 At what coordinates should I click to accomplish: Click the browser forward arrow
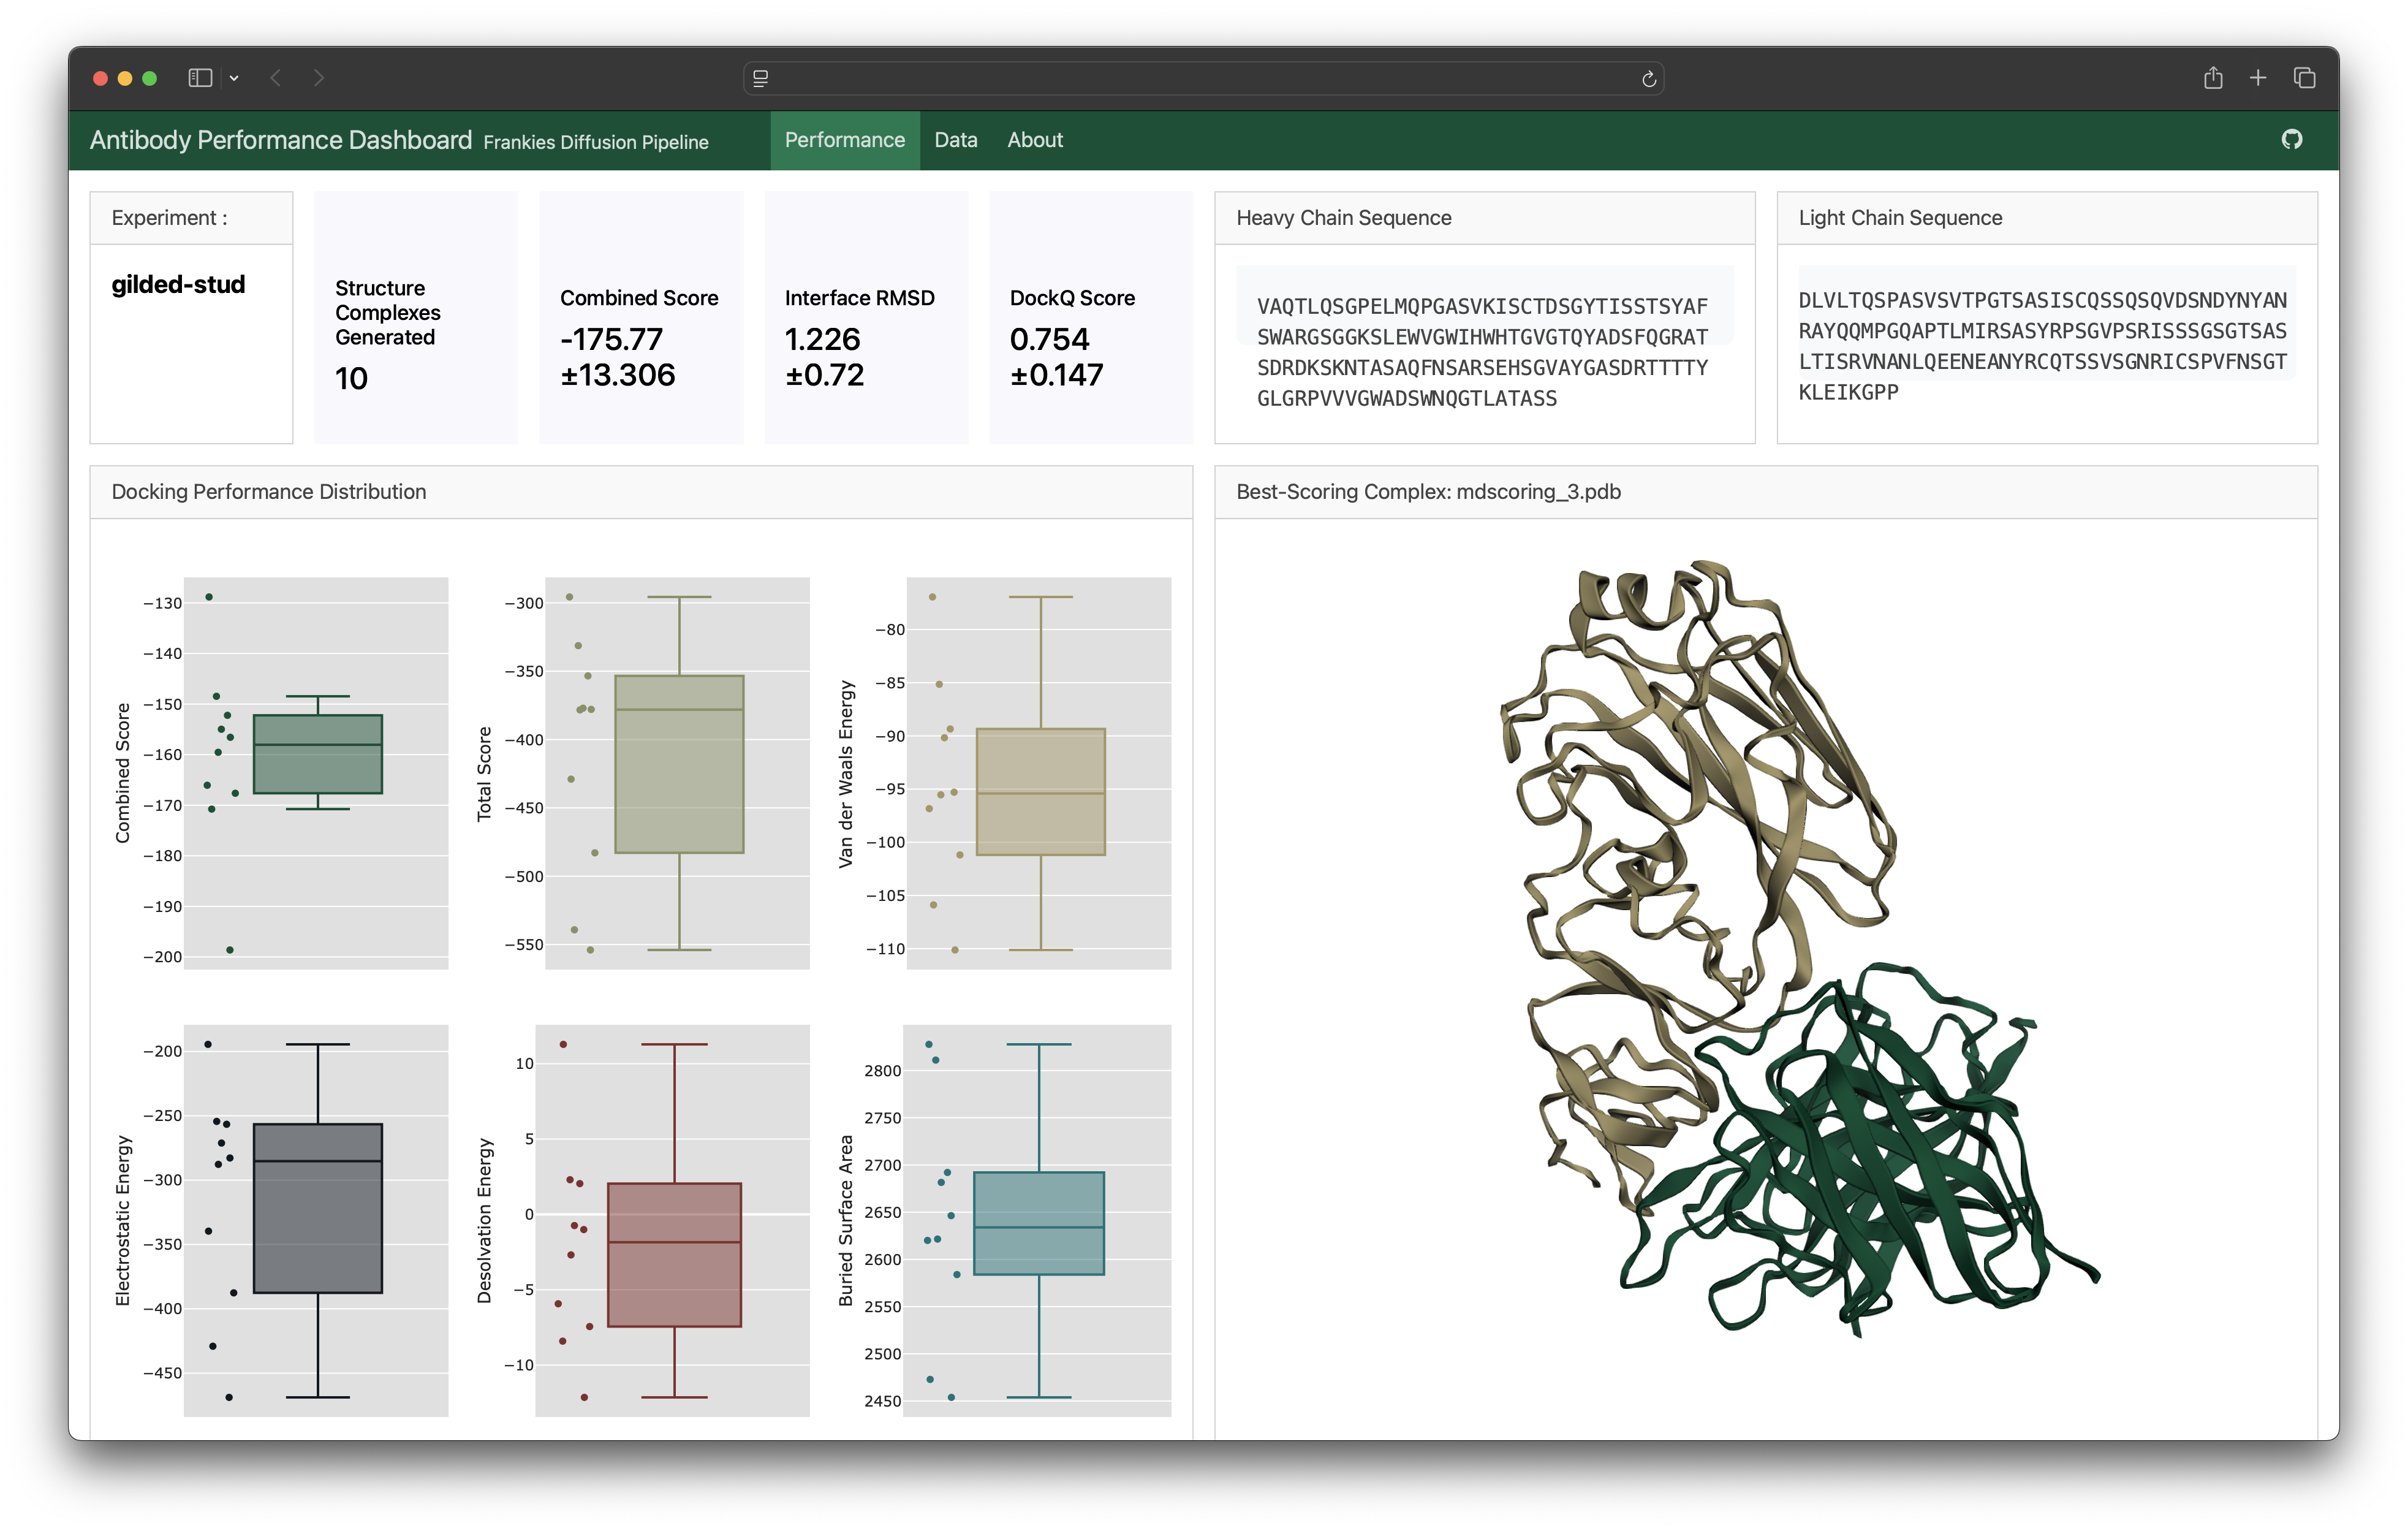point(318,78)
